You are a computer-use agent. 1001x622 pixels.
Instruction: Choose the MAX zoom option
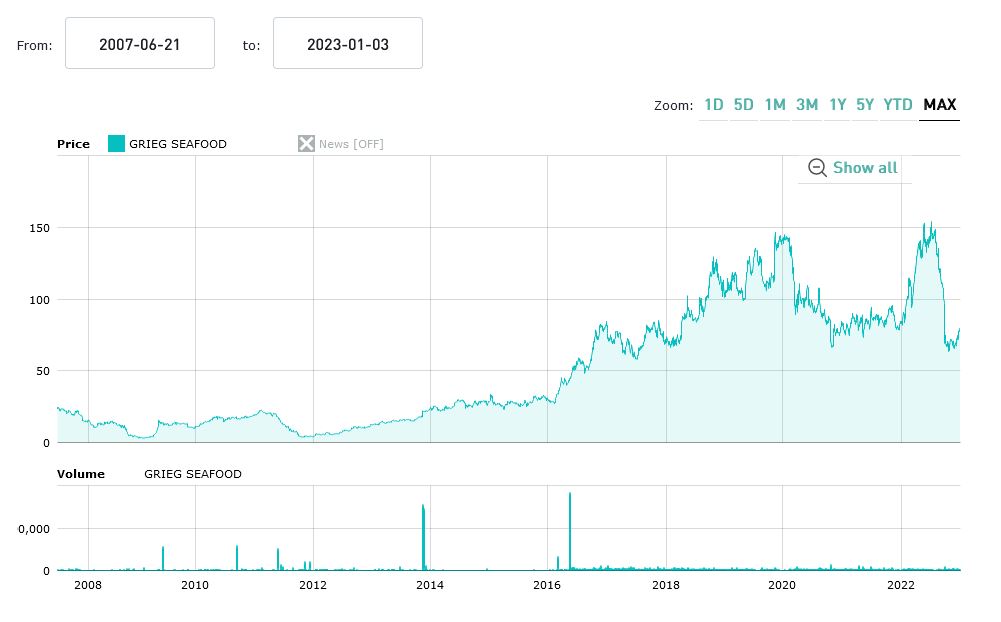(940, 105)
